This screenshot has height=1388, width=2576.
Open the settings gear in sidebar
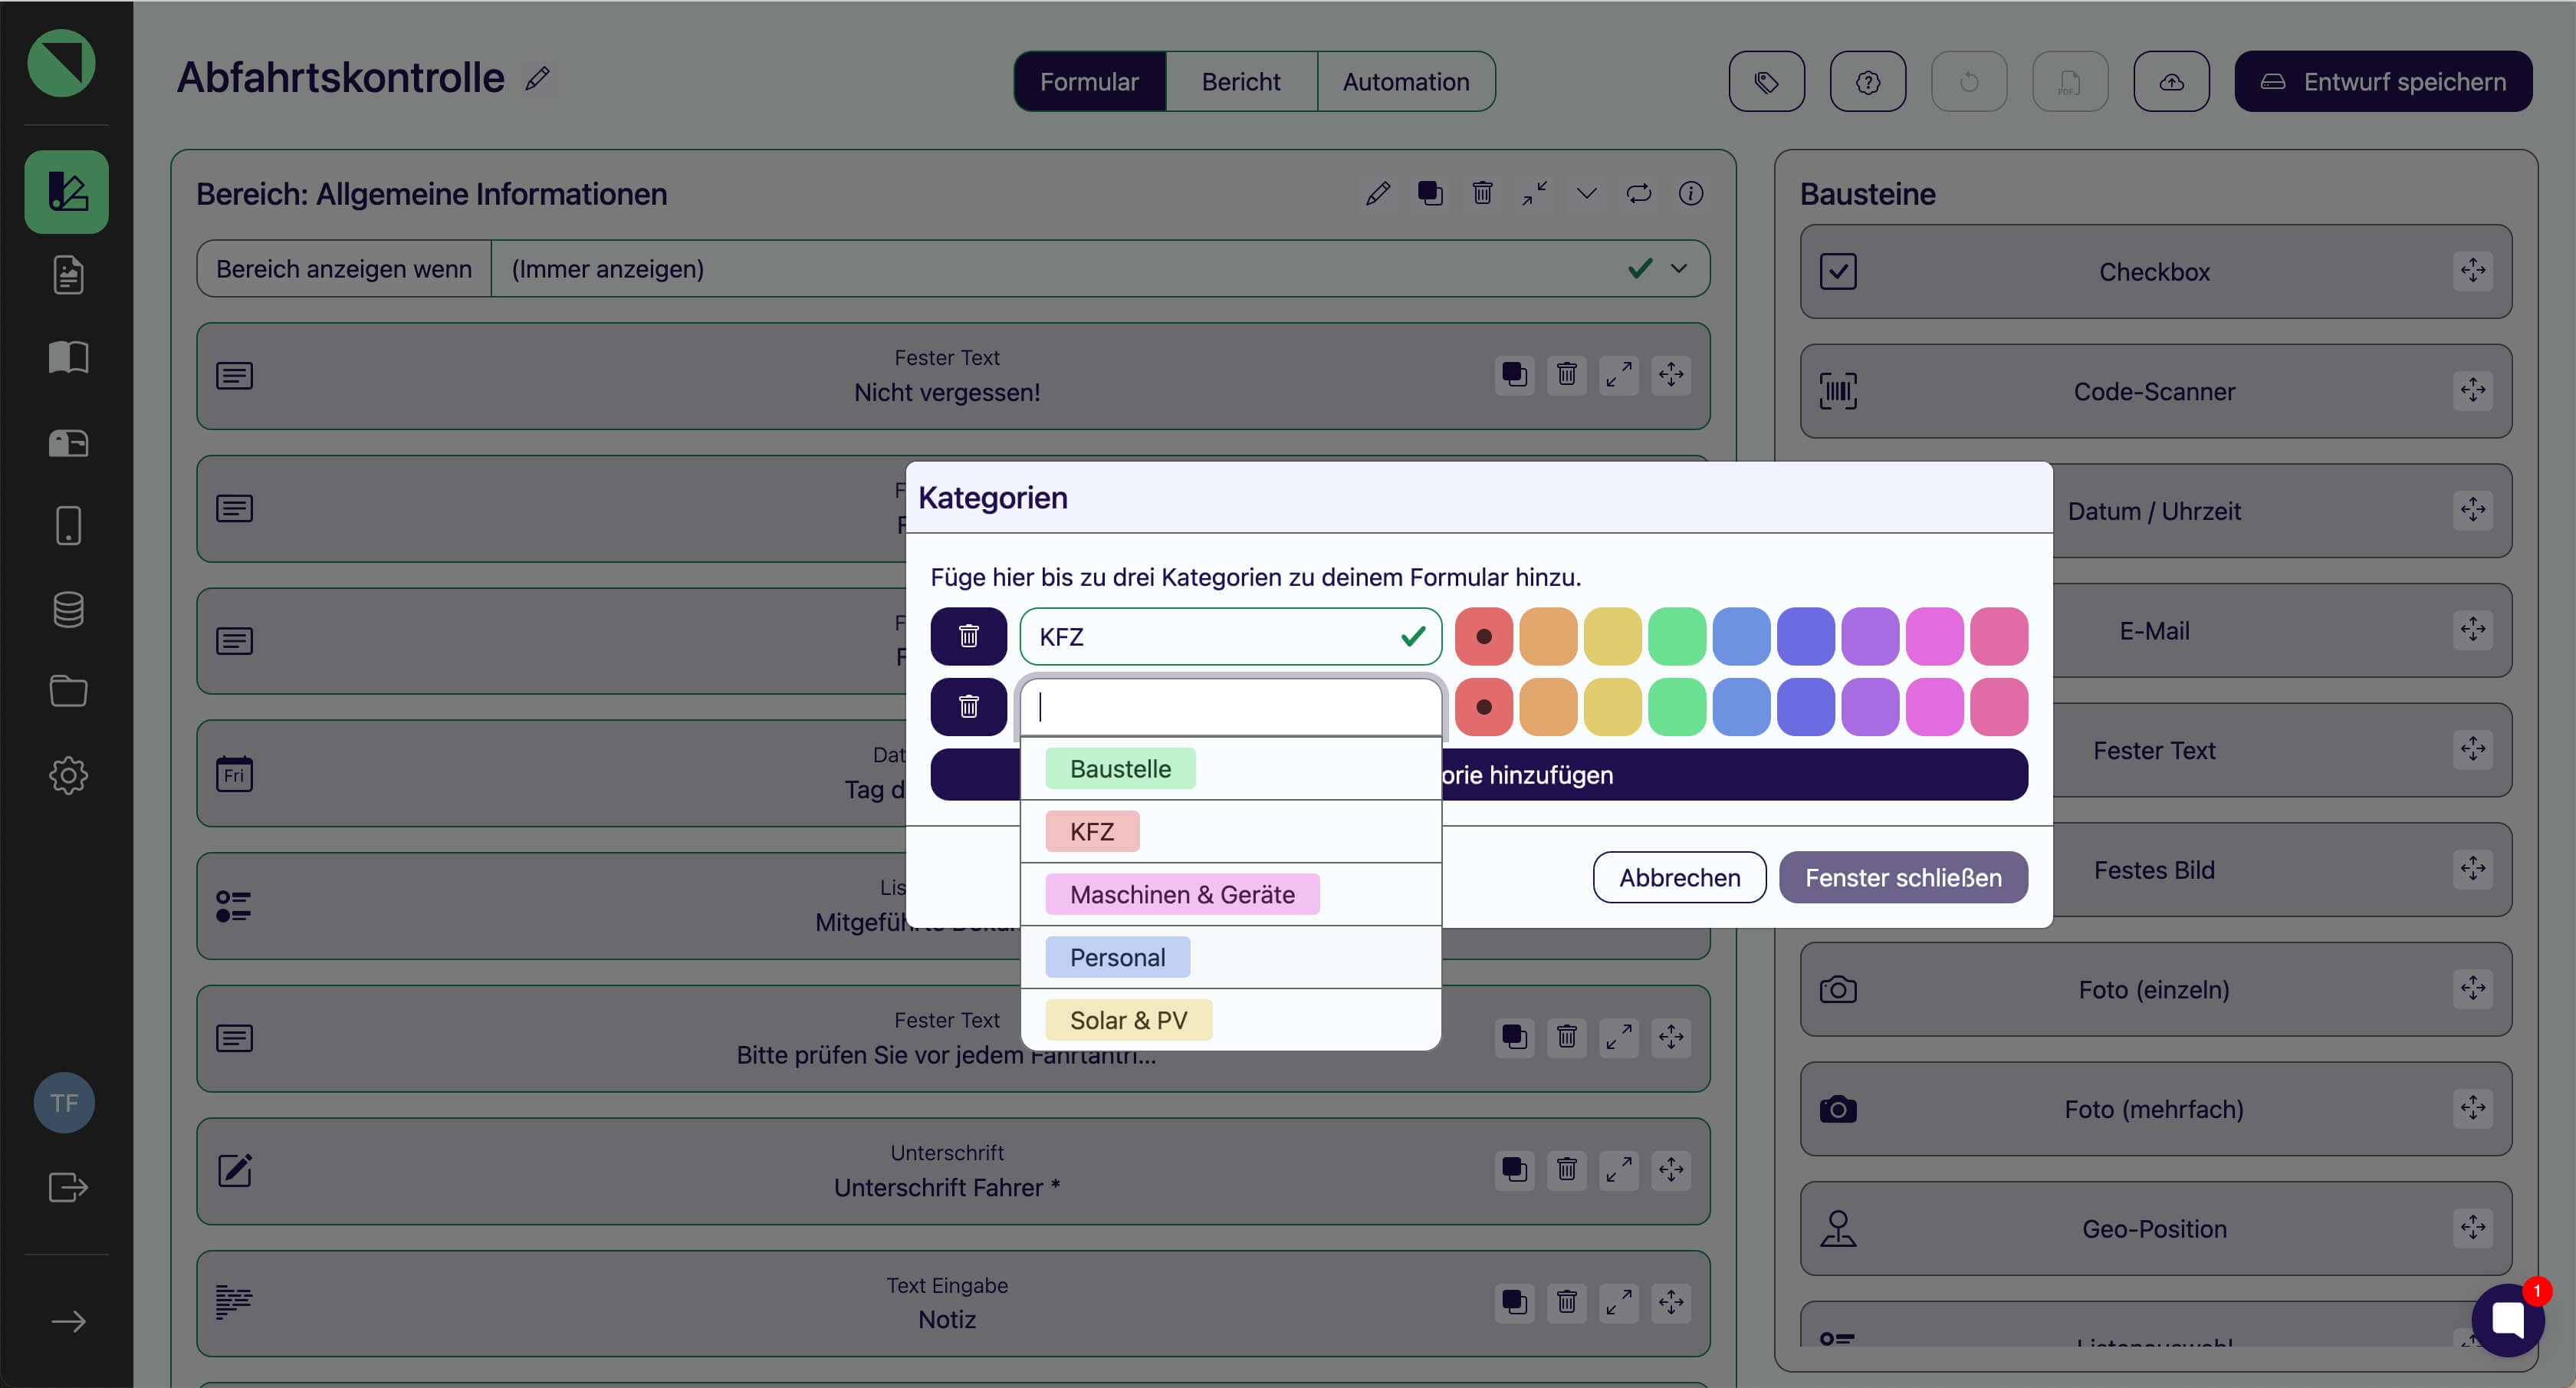pyautogui.click(x=68, y=775)
